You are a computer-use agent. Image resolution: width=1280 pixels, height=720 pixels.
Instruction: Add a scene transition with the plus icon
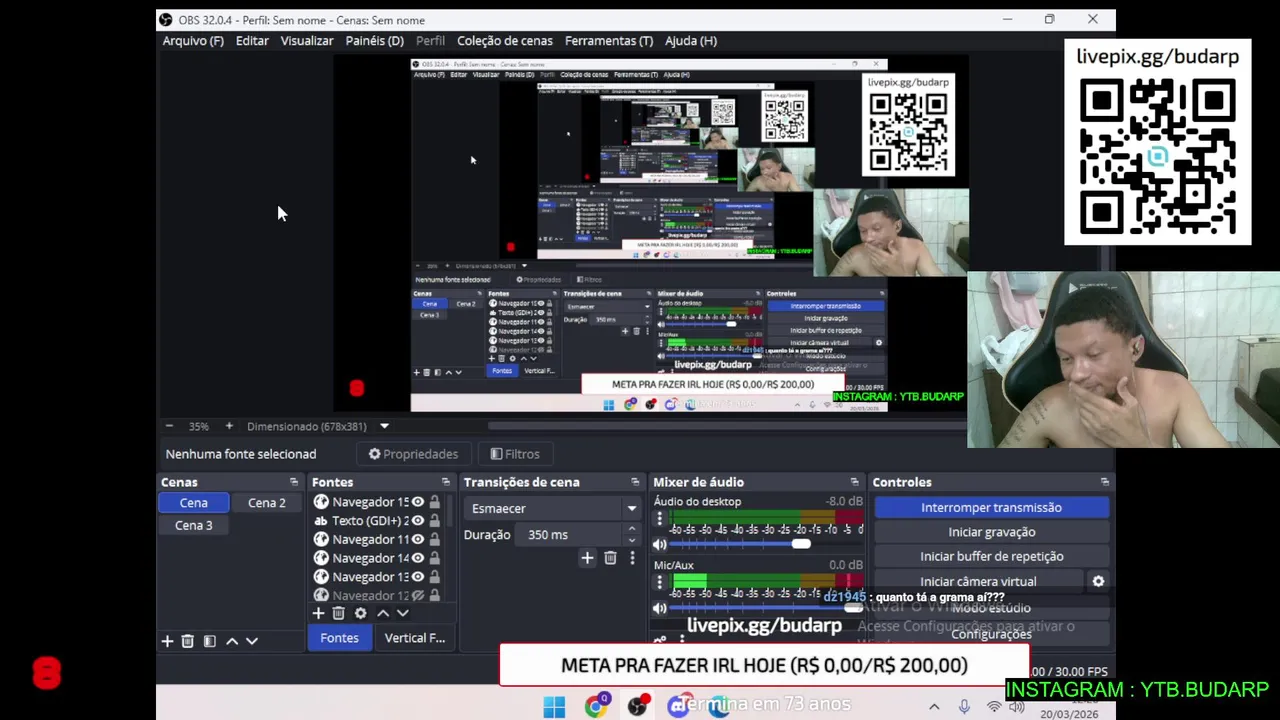click(587, 558)
